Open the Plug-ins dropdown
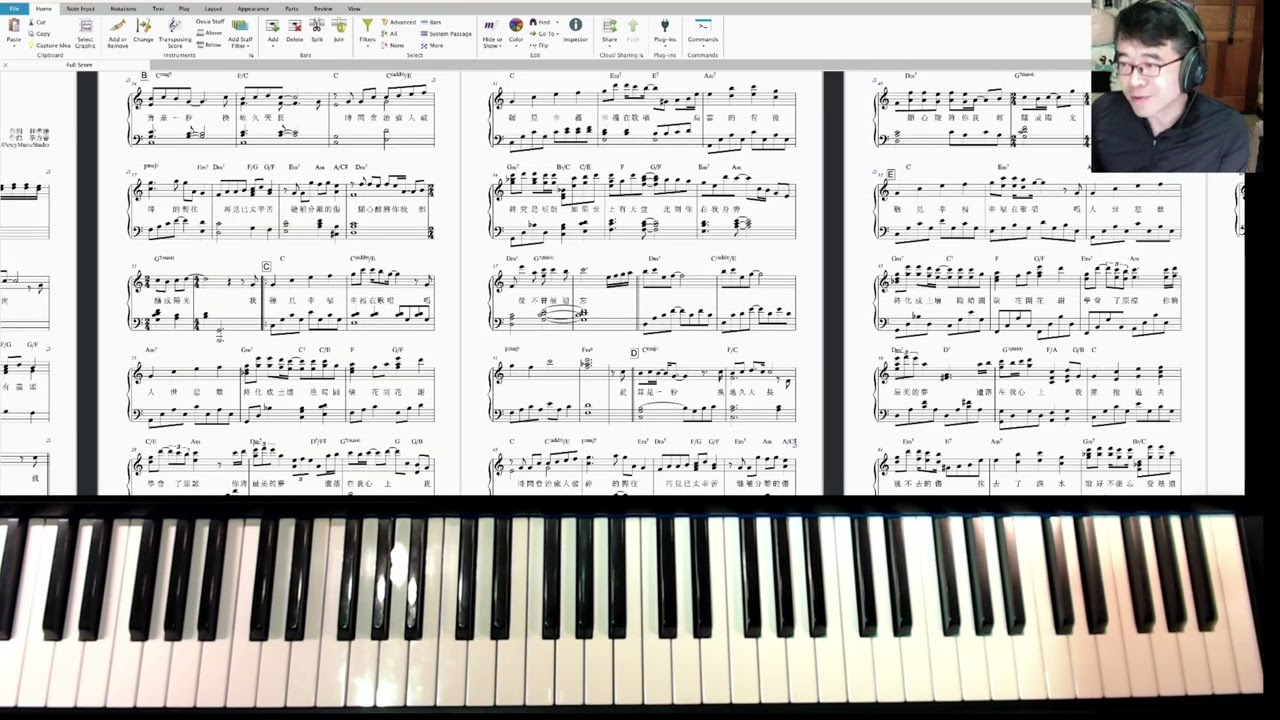This screenshot has height=720, width=1280. coord(665,32)
